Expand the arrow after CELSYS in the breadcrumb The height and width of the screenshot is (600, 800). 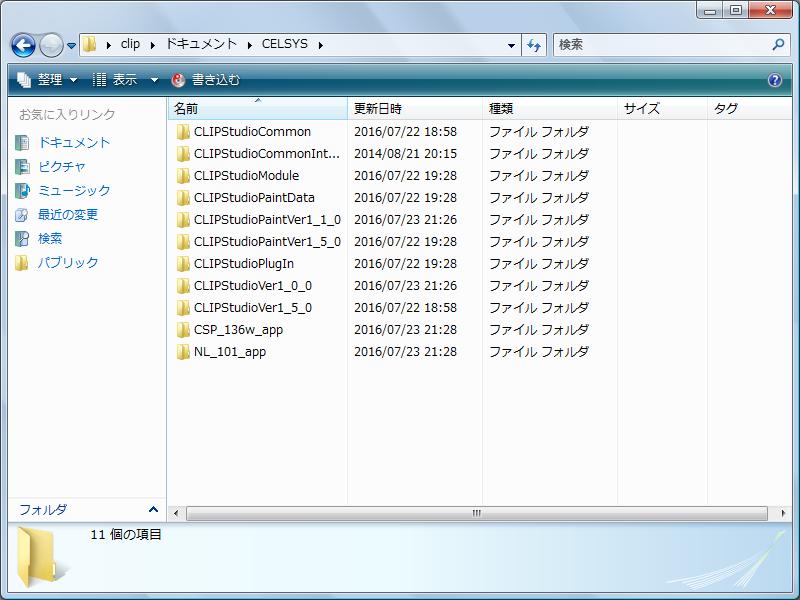click(320, 45)
